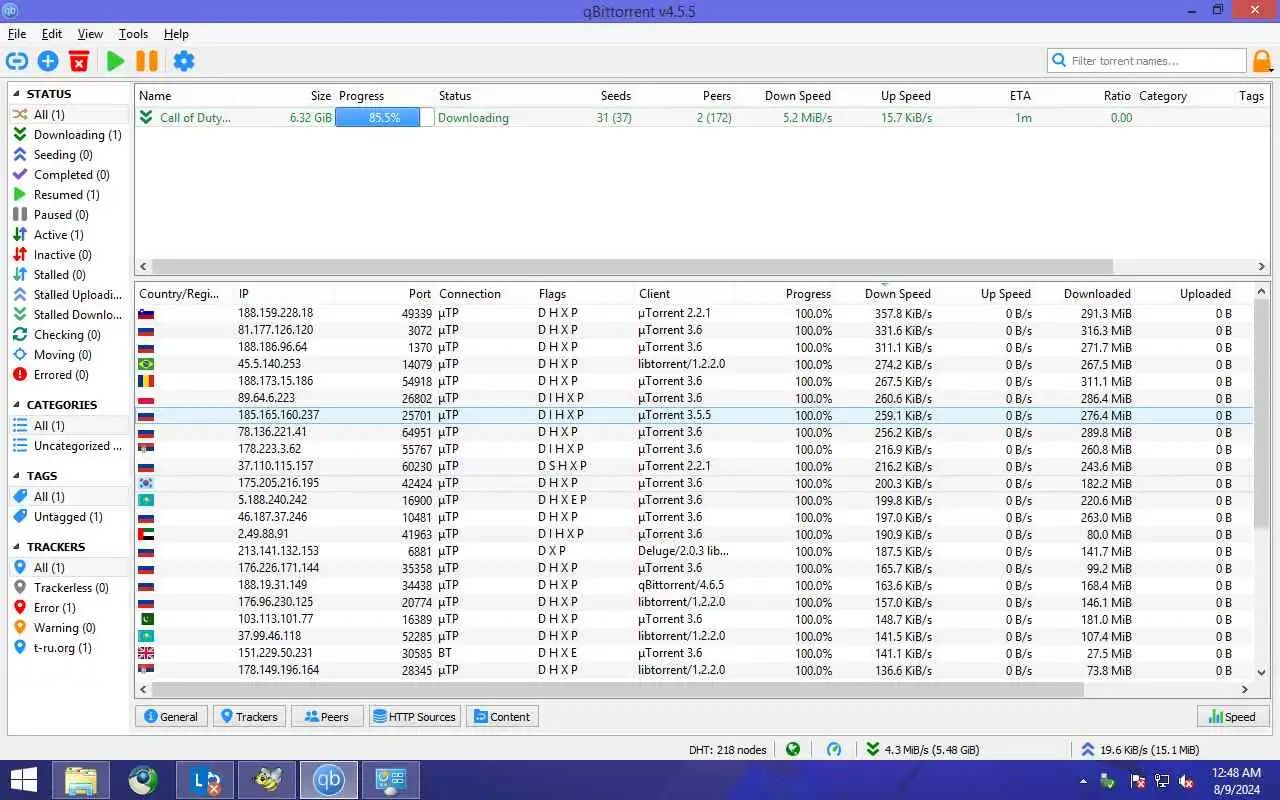Open File Explorer from the taskbar
Image resolution: width=1280 pixels, height=800 pixels.
click(x=81, y=780)
